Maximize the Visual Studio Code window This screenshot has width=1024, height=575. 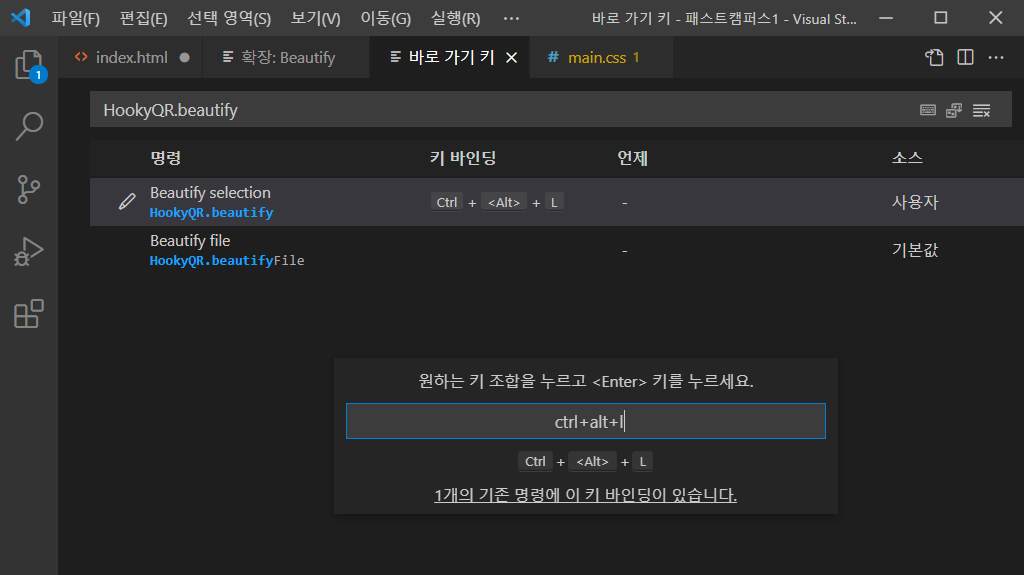940,18
